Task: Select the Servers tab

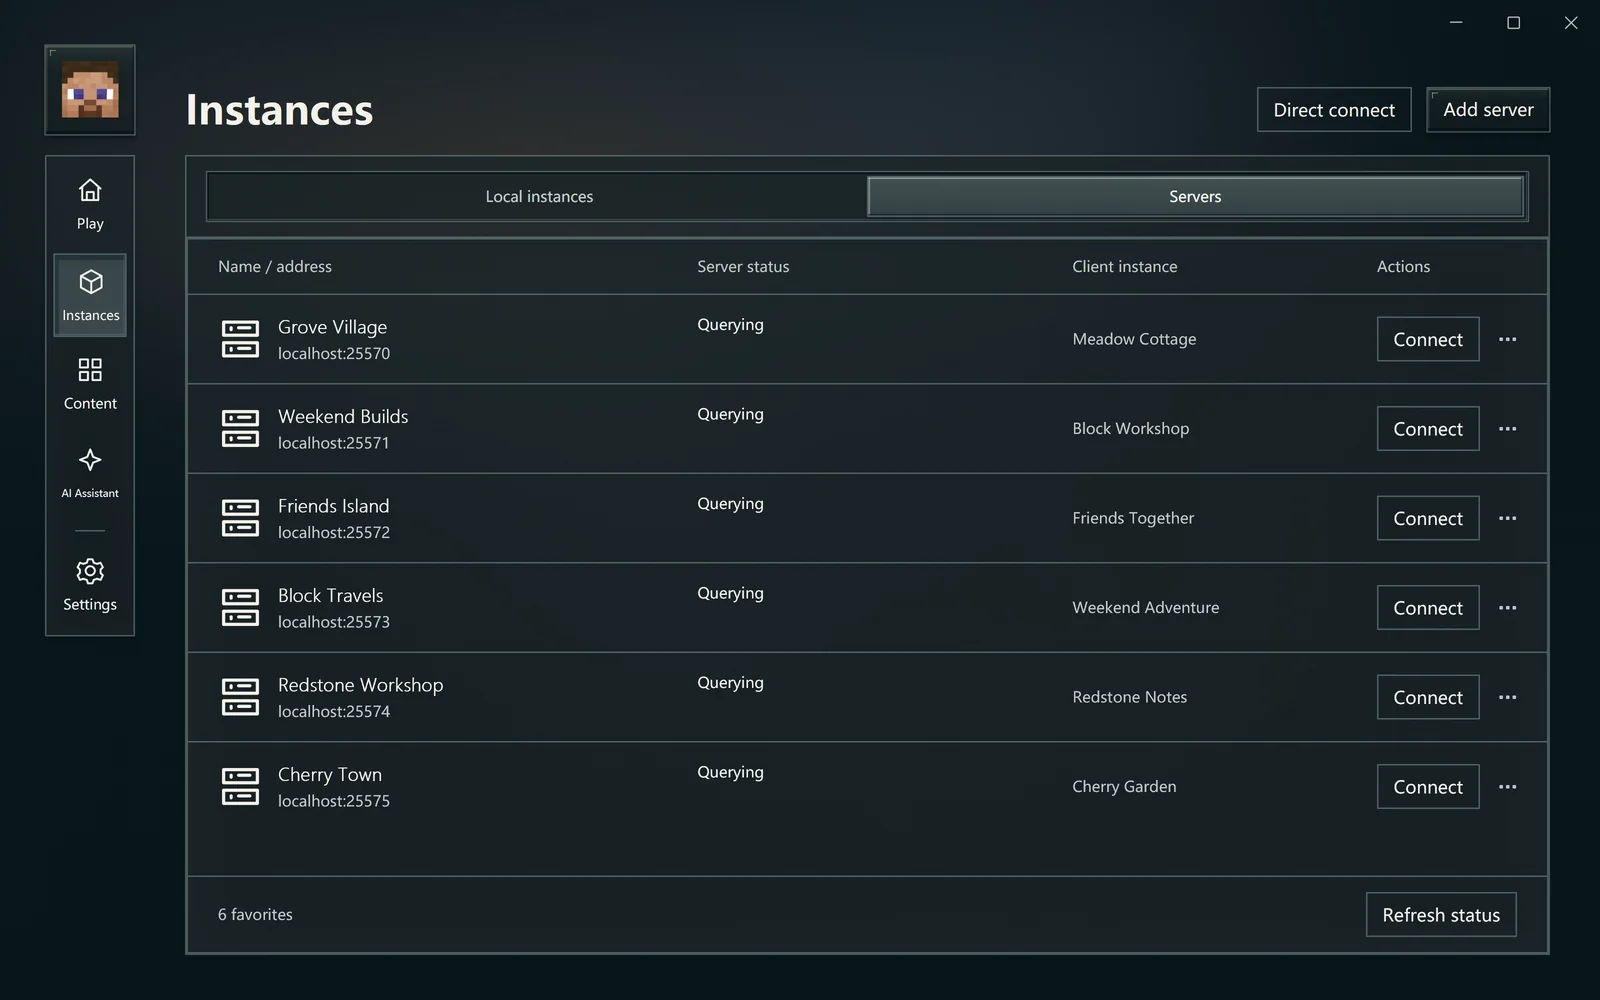Action: pyautogui.click(x=1195, y=196)
